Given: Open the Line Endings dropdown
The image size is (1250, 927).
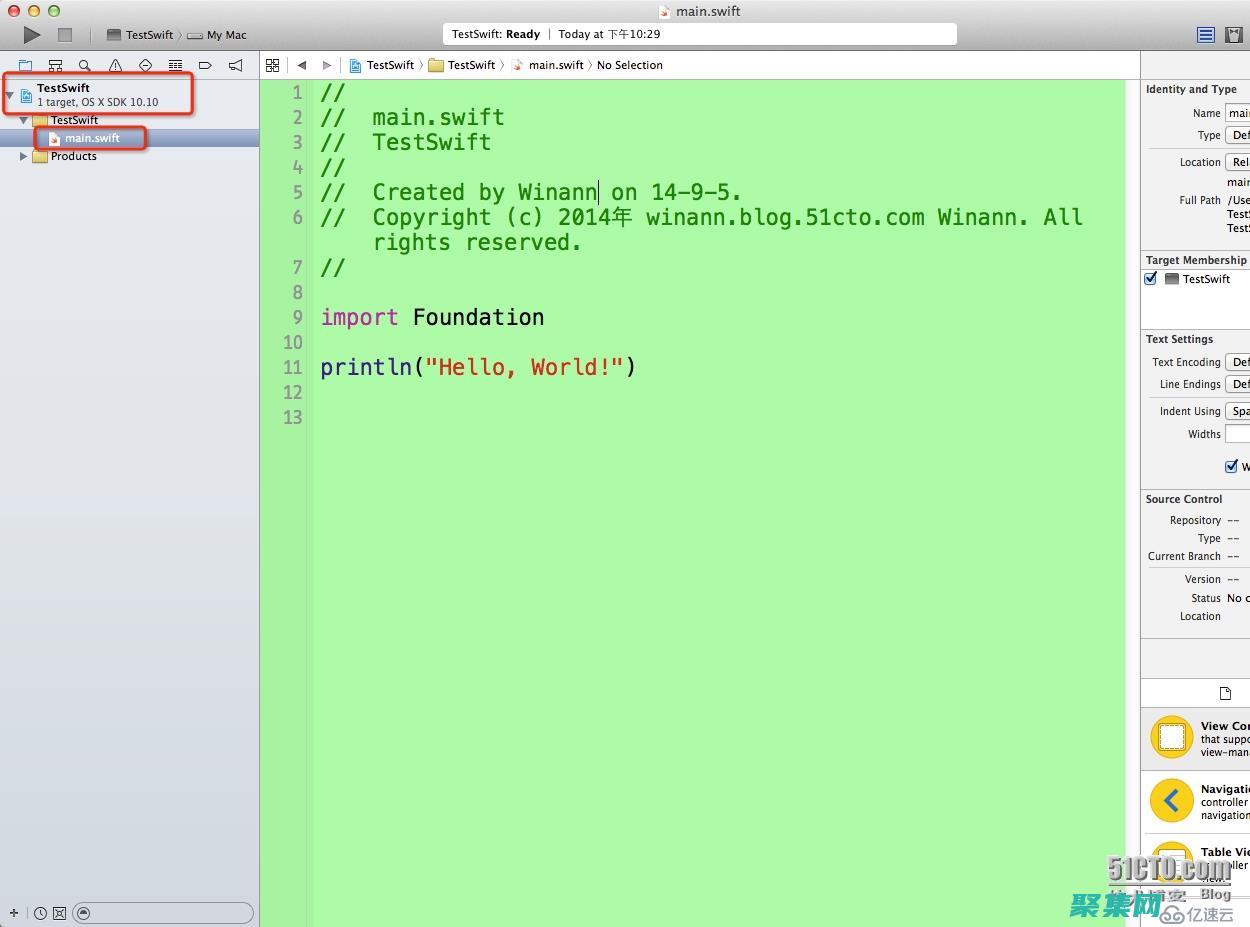Looking at the screenshot, I should pyautogui.click(x=1238, y=384).
